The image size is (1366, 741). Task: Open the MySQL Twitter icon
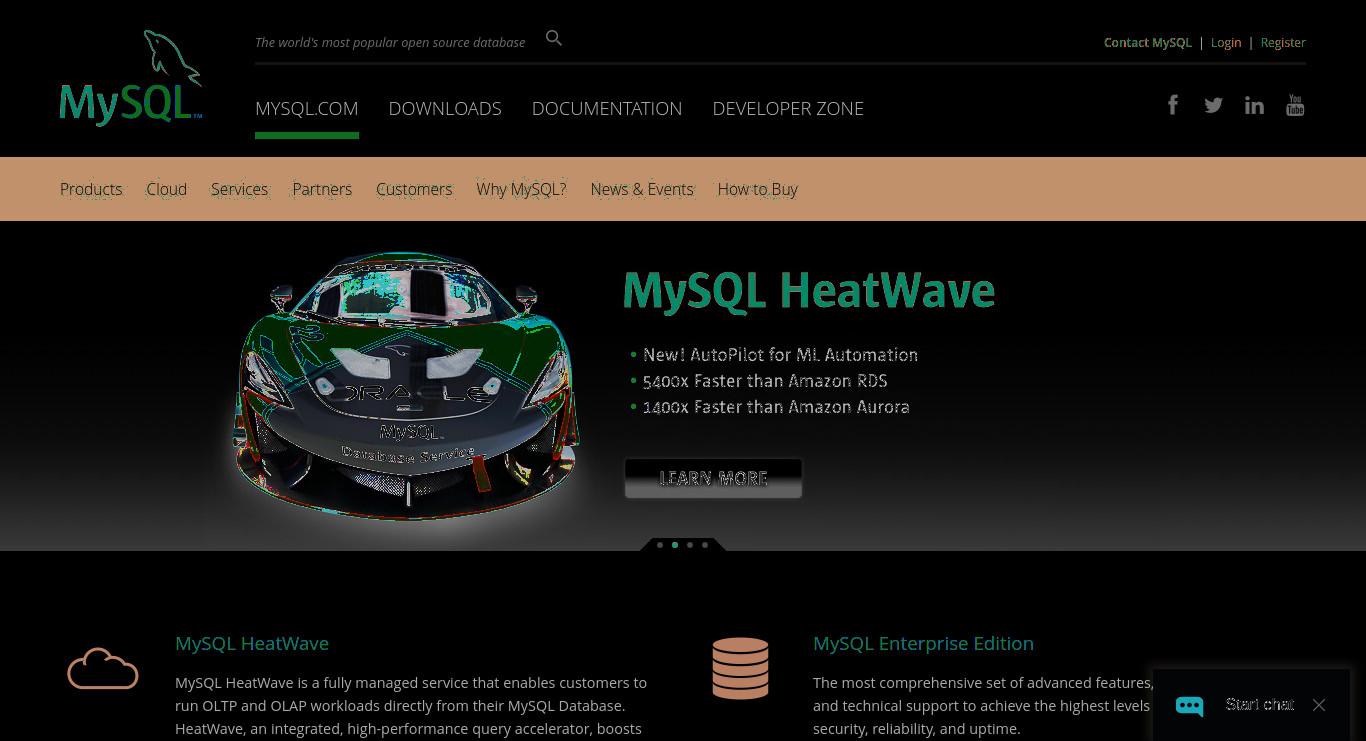[x=1213, y=105]
